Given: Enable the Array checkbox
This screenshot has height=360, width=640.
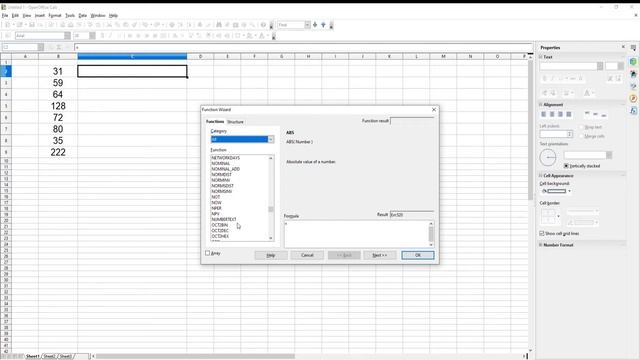Looking at the screenshot, I should 207,253.
